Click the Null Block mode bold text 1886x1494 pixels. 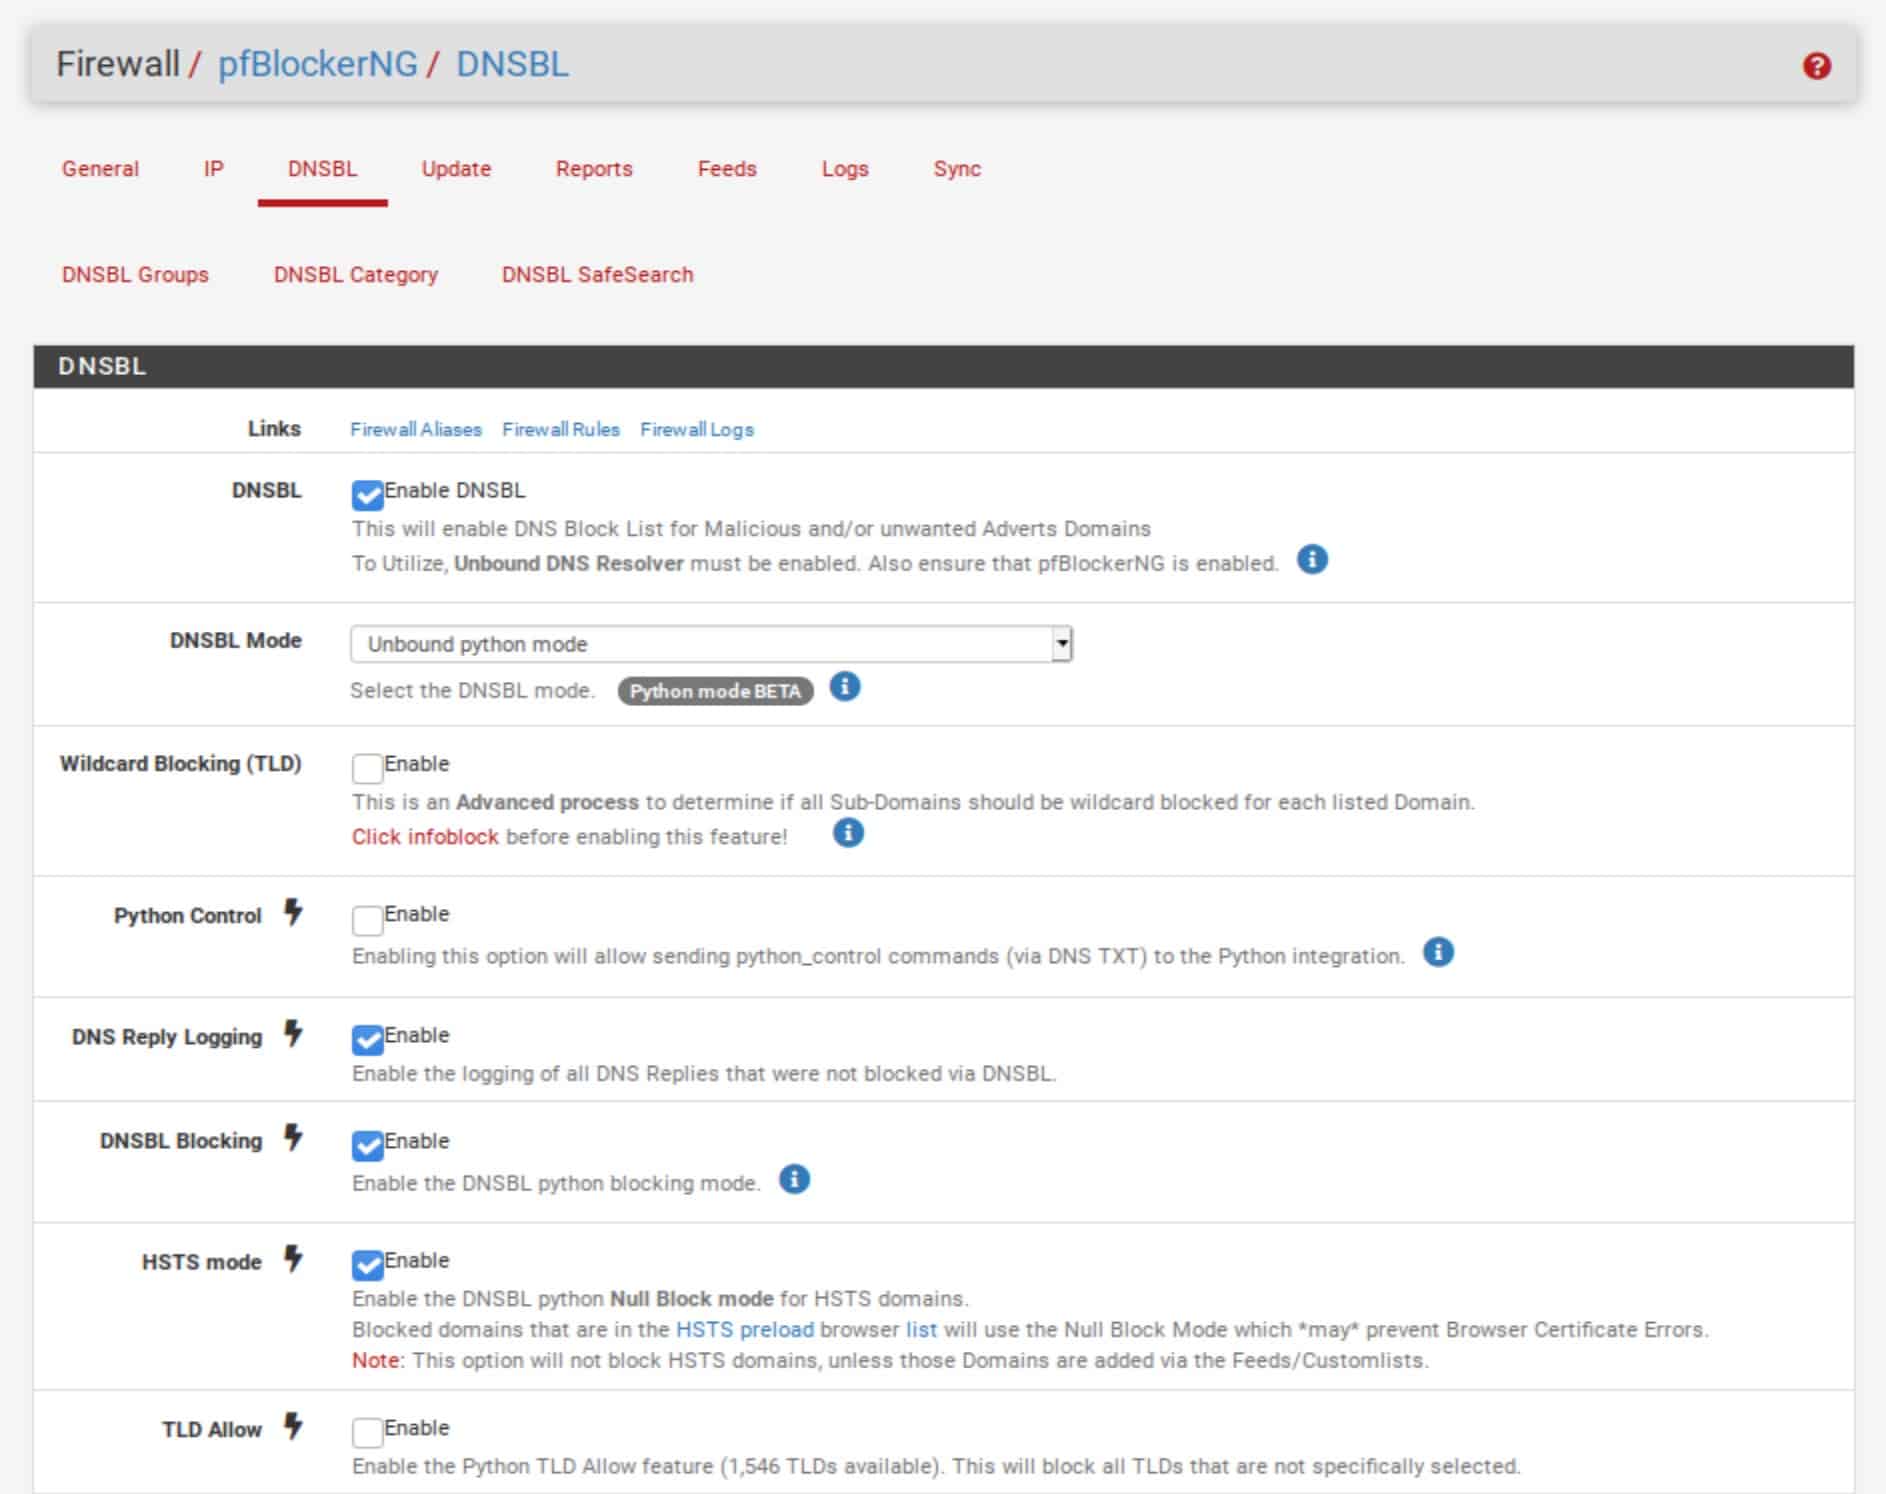tap(692, 1299)
